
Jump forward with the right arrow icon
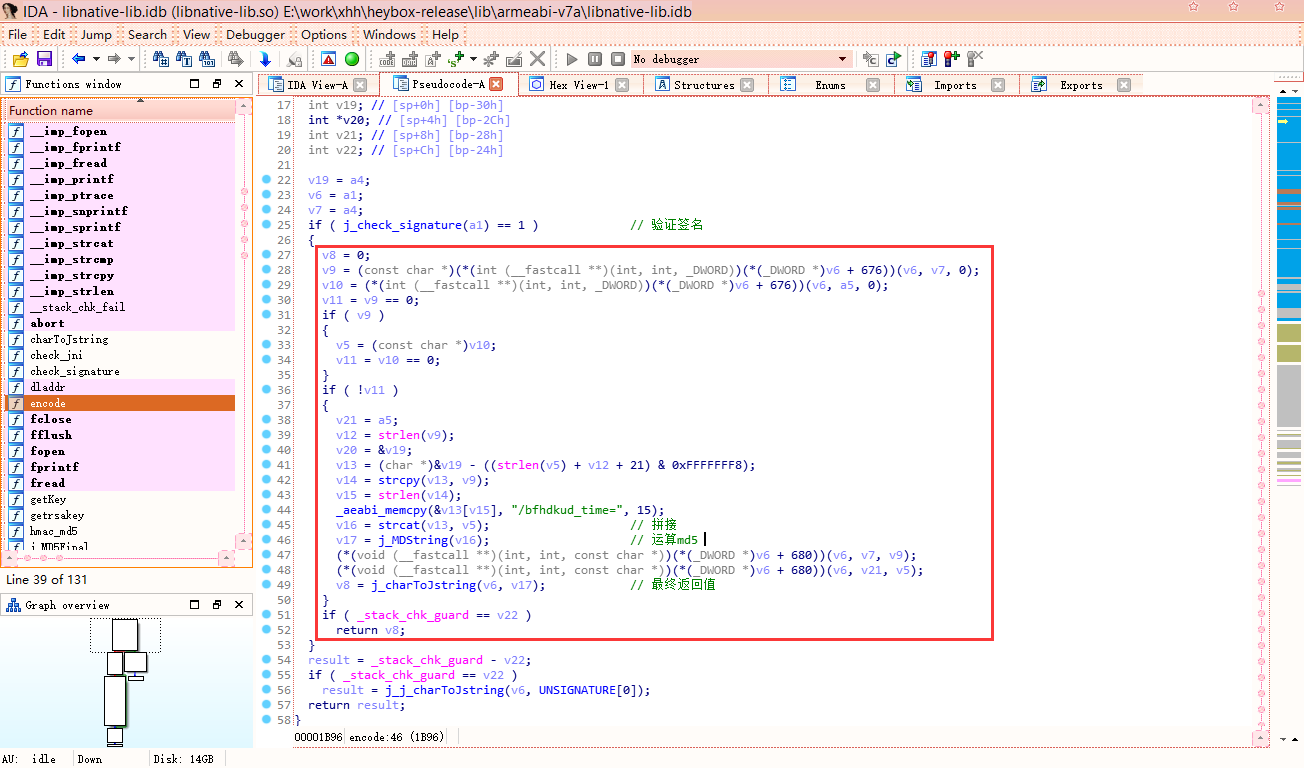115,60
